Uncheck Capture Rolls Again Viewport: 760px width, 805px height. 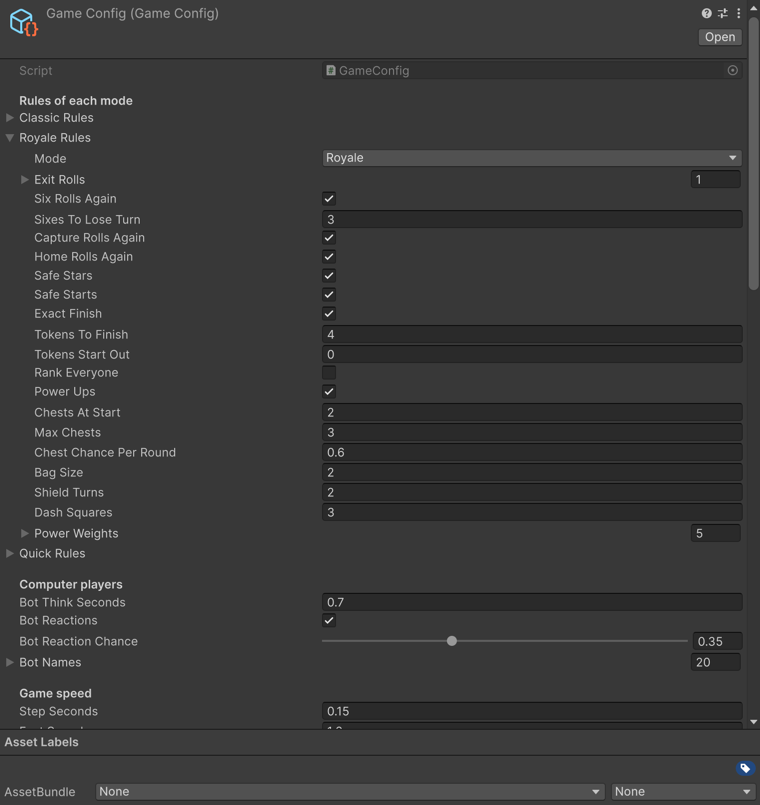point(329,238)
